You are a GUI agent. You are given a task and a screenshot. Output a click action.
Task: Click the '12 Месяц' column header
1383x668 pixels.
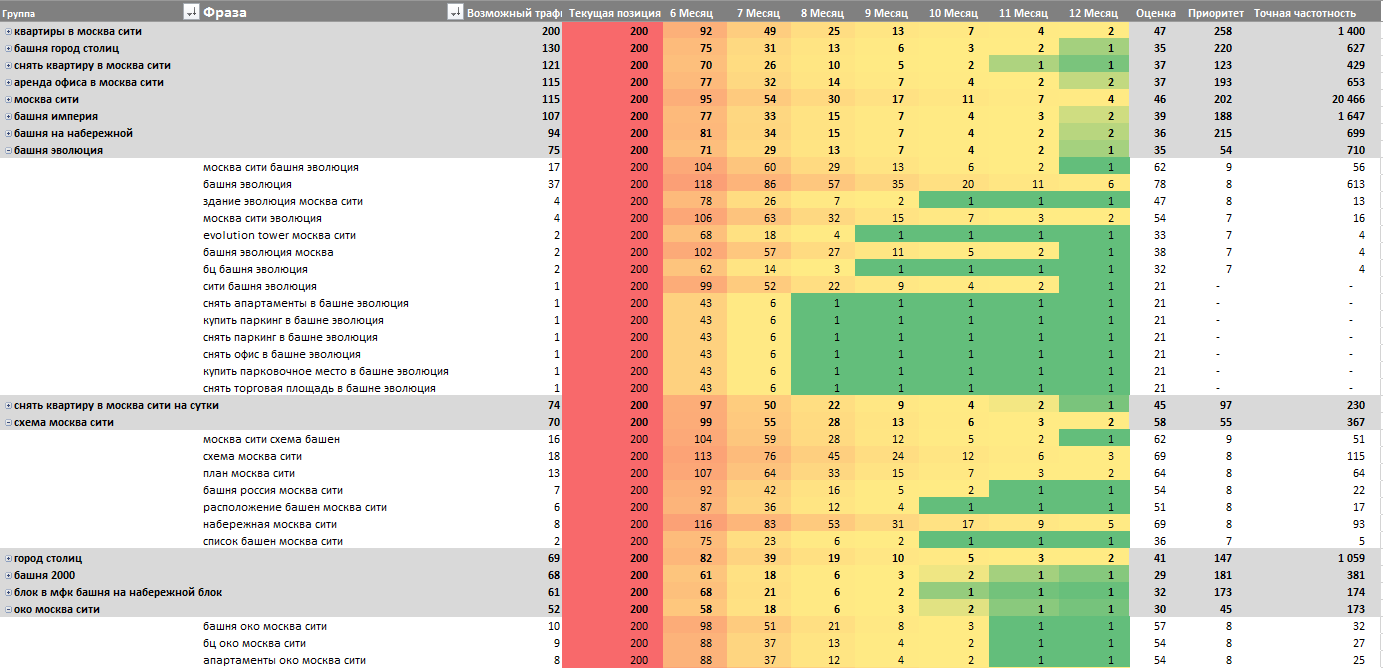point(1093,13)
